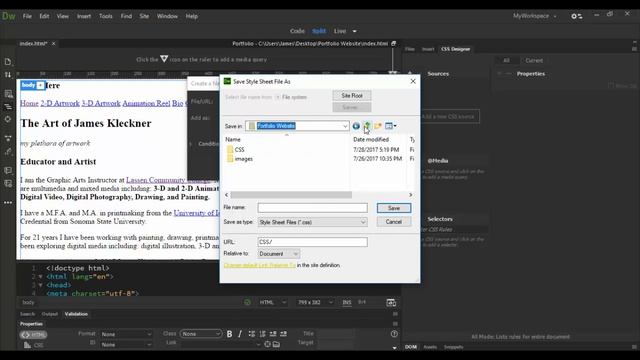Switch to Code view

pos(297,31)
